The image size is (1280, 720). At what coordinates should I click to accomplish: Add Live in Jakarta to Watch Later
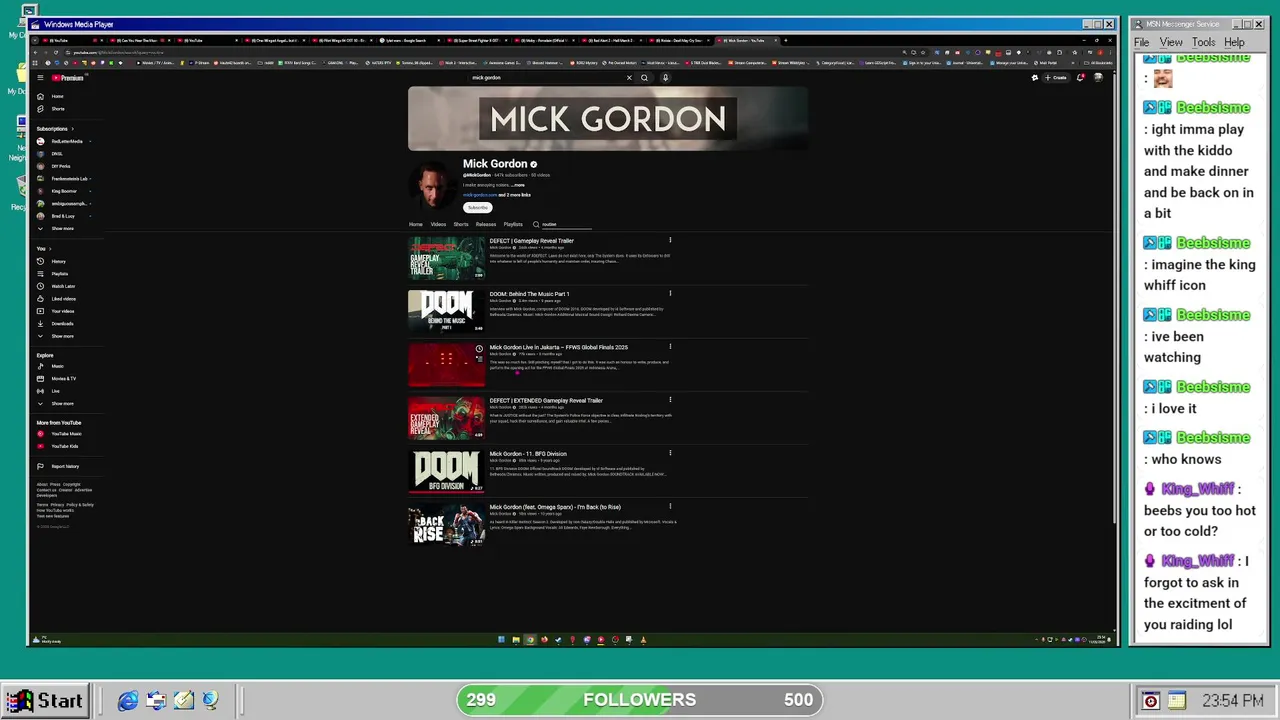click(479, 348)
